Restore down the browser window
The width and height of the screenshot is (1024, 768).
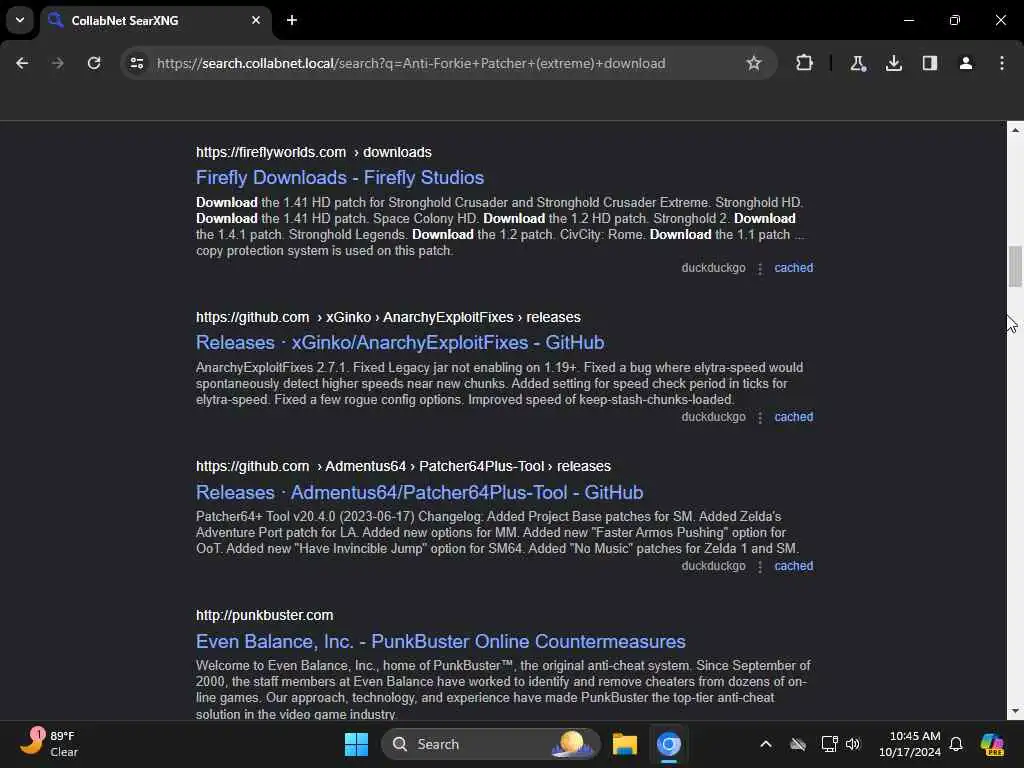[x=955, y=20]
